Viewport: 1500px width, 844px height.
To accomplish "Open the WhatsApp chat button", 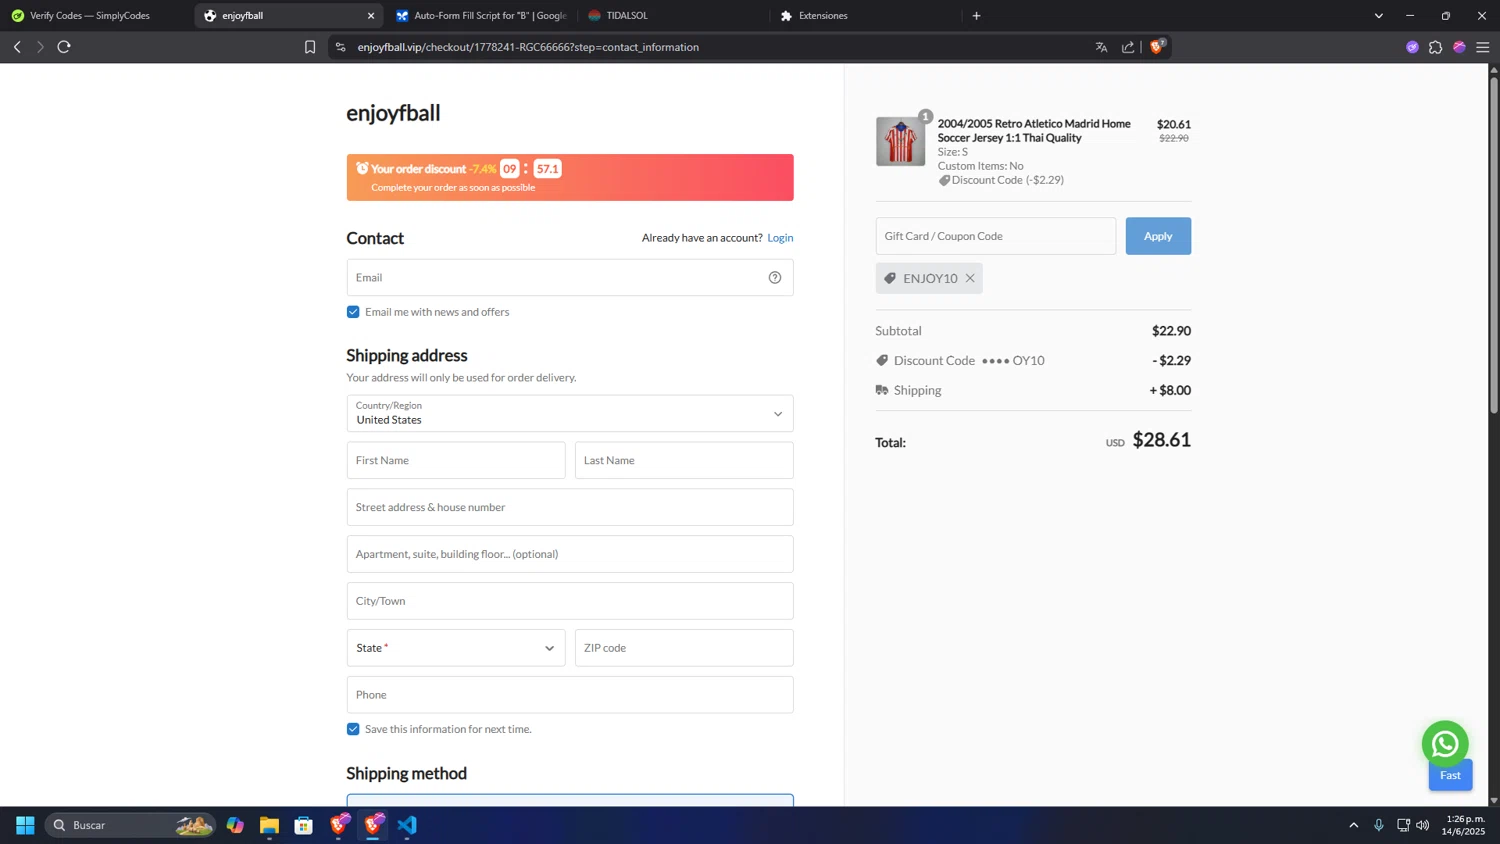I will coord(1445,744).
